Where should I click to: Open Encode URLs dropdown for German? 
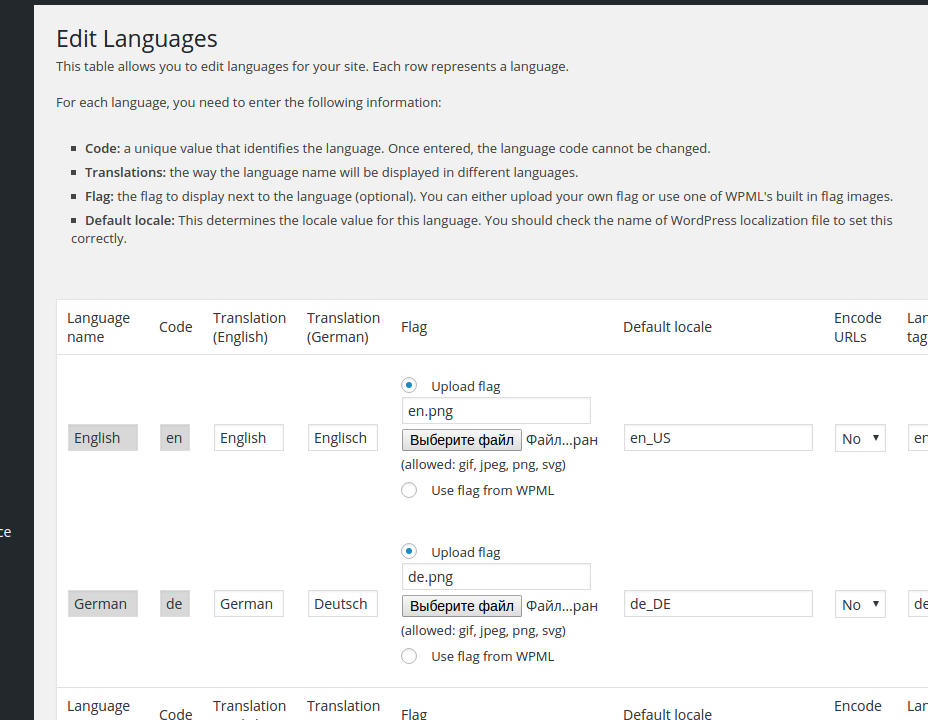tap(860, 604)
